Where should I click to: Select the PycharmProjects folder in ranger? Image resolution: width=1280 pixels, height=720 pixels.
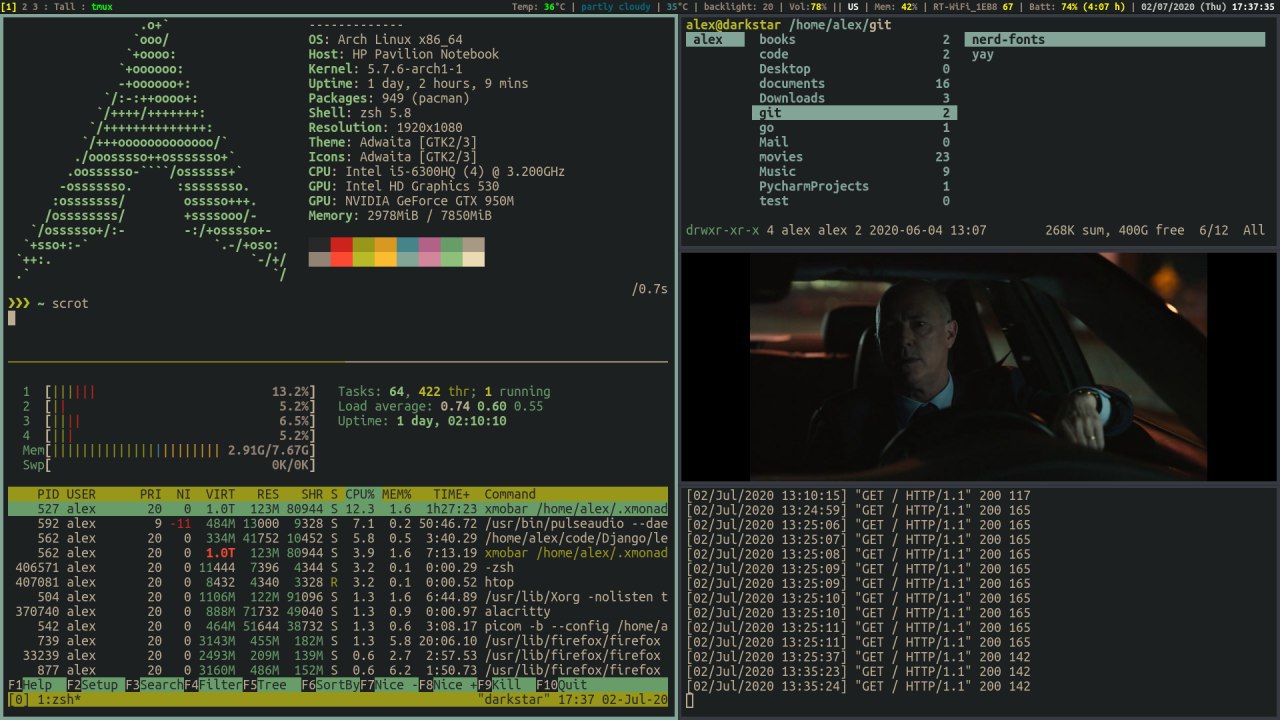pyautogui.click(x=854, y=186)
